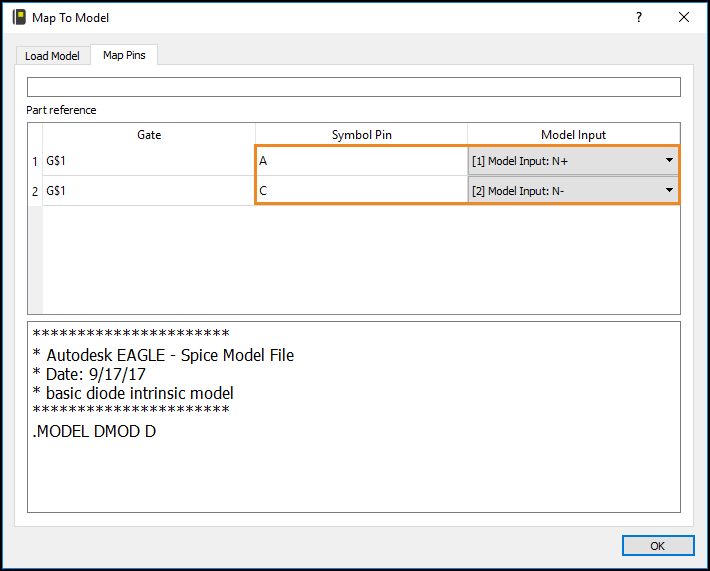The image size is (710, 571).
Task: Click the .MODEL DMOD D line in the Spice text
Action: 94,431
